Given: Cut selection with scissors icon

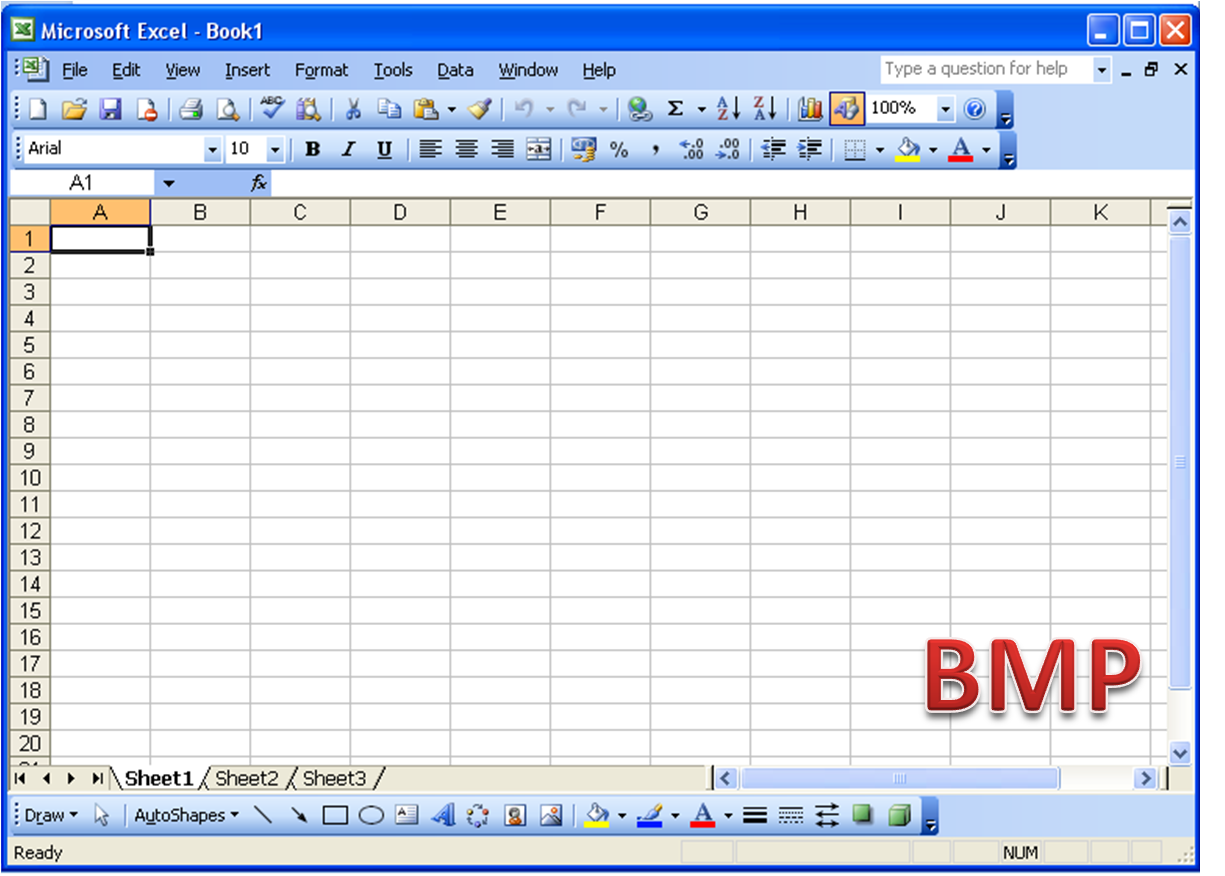Looking at the screenshot, I should (353, 109).
